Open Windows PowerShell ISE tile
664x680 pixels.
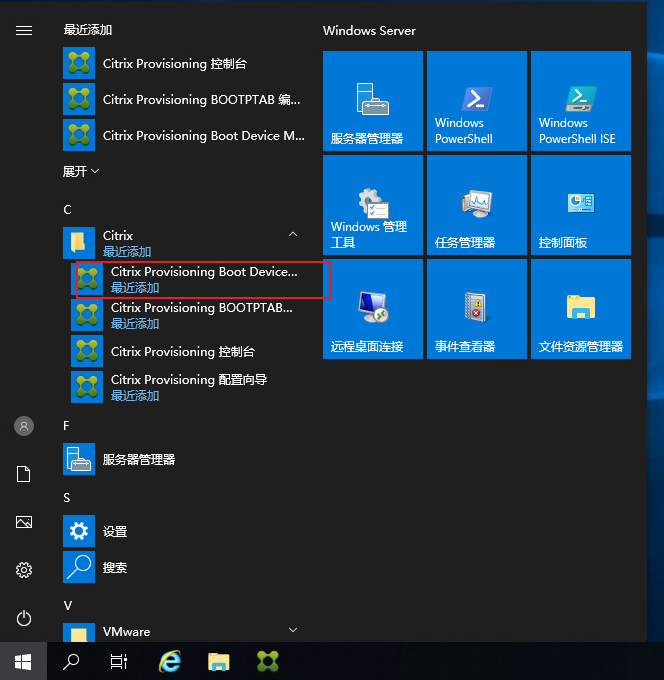580,100
